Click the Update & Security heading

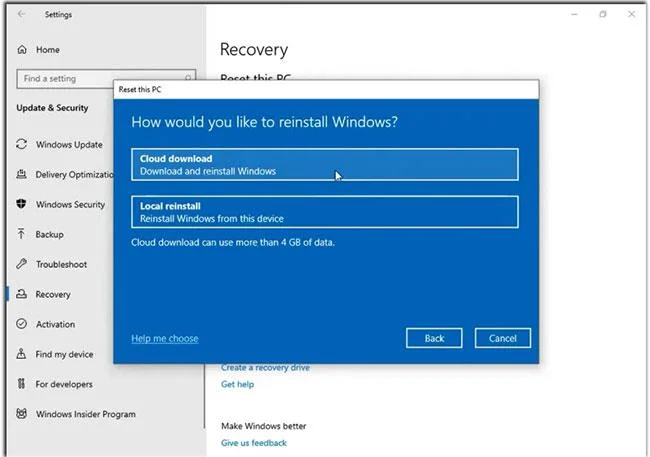click(x=52, y=108)
